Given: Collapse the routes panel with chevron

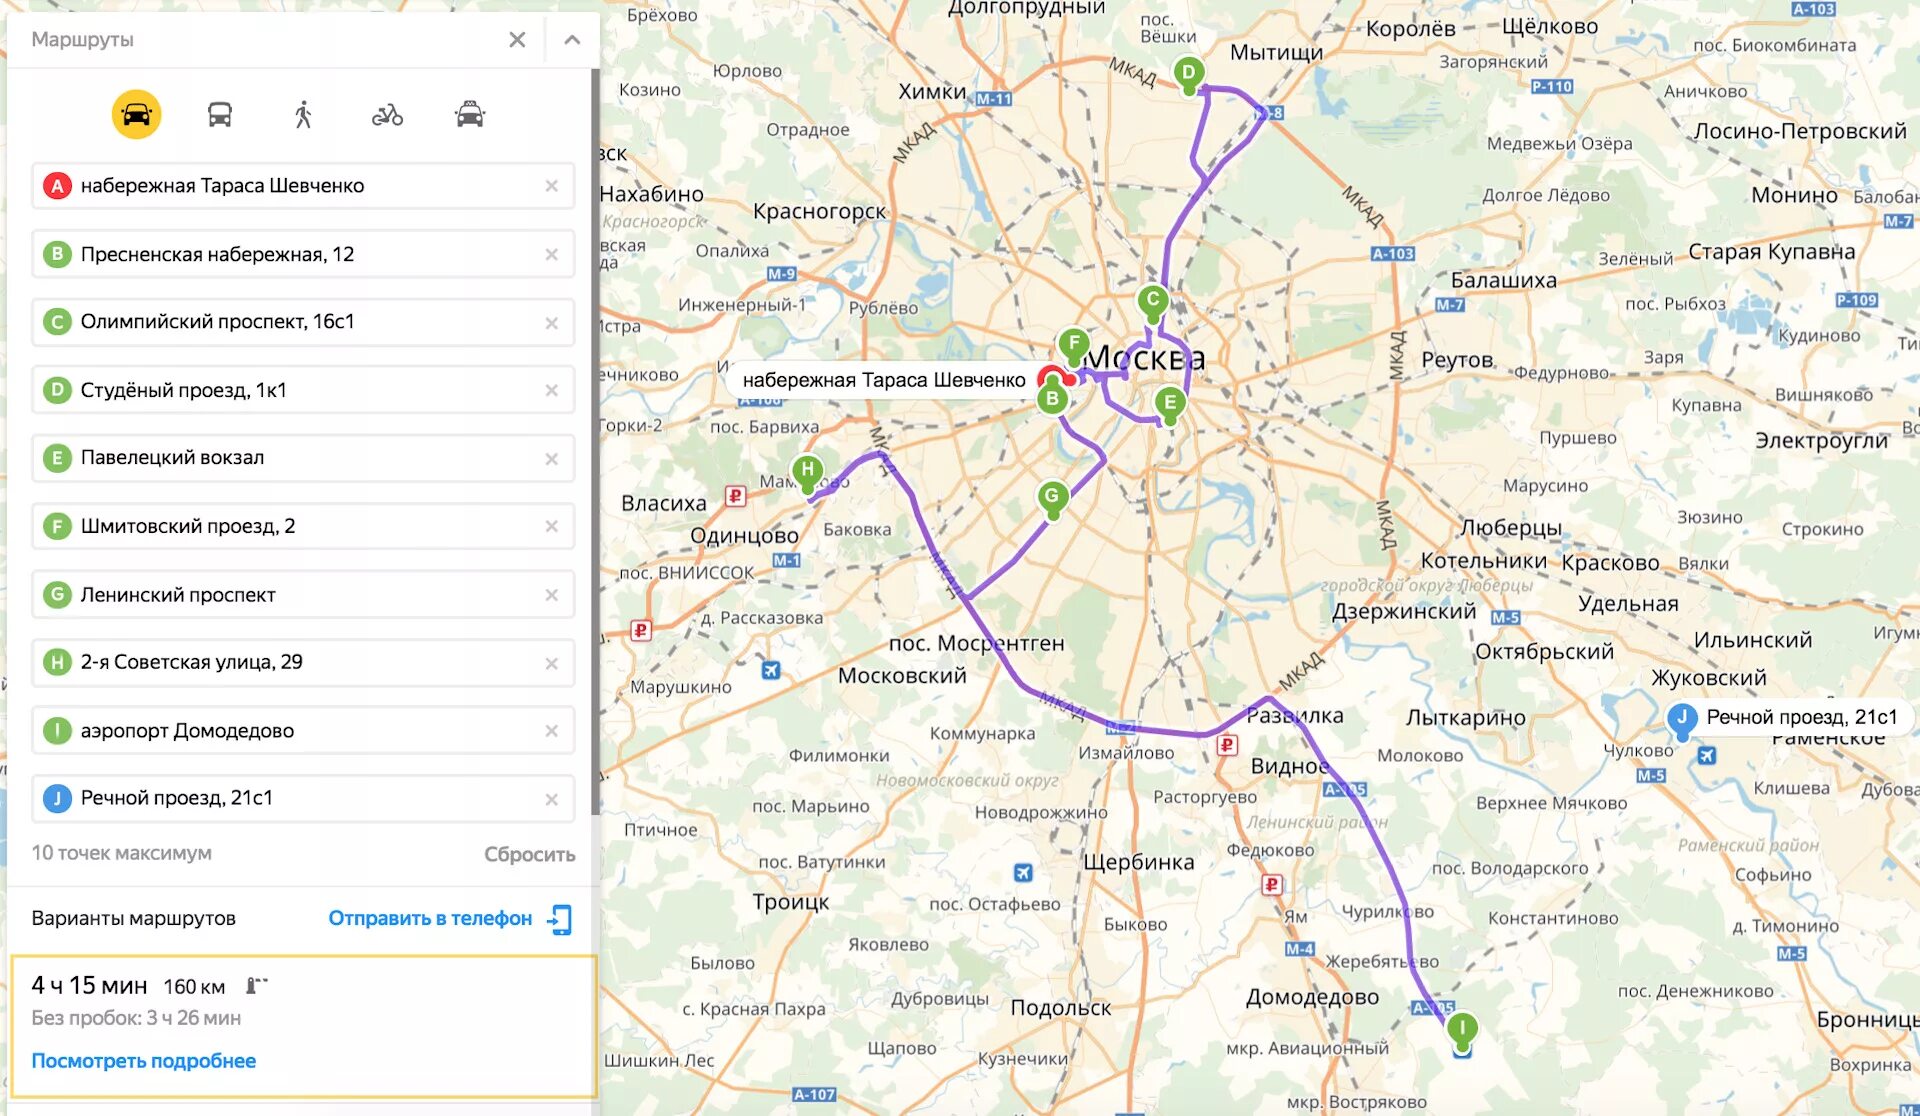Looking at the screenshot, I should click(572, 40).
